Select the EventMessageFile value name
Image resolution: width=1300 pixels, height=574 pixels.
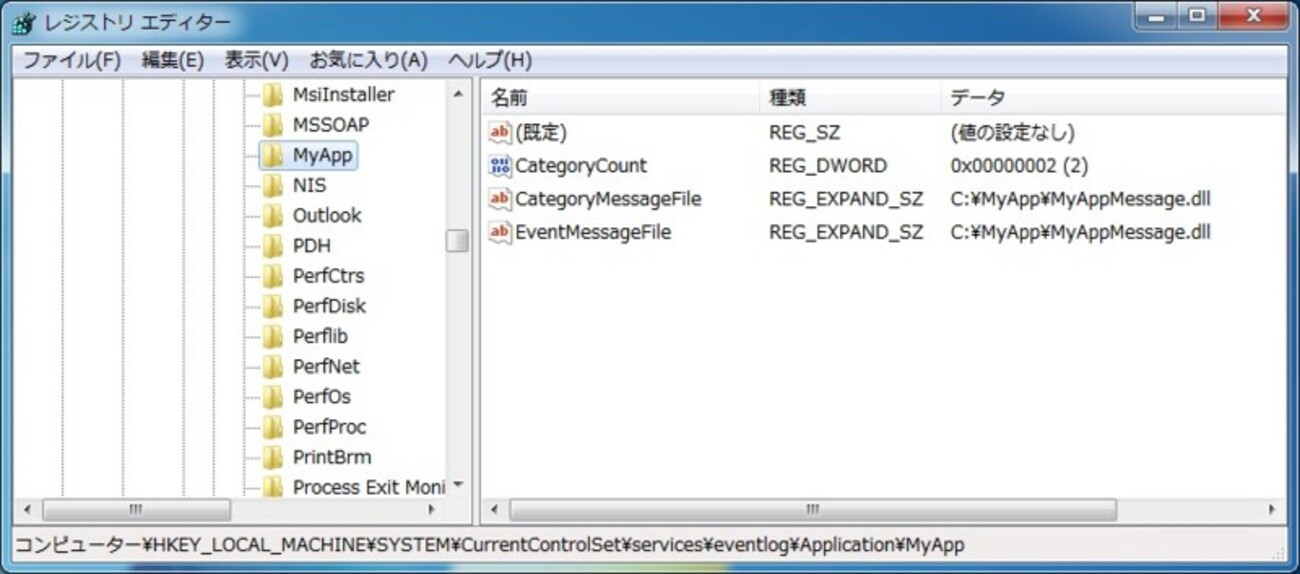[x=593, y=233]
